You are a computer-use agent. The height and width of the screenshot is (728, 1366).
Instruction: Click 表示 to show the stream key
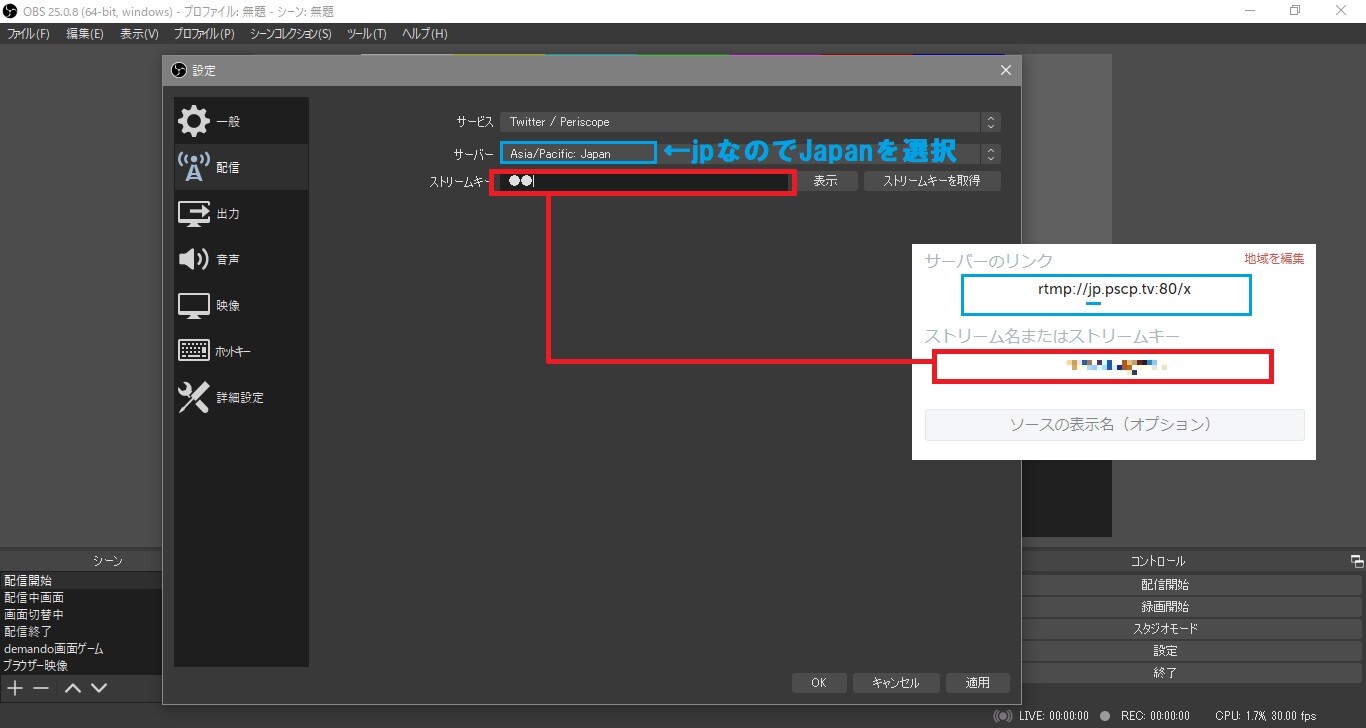point(826,181)
